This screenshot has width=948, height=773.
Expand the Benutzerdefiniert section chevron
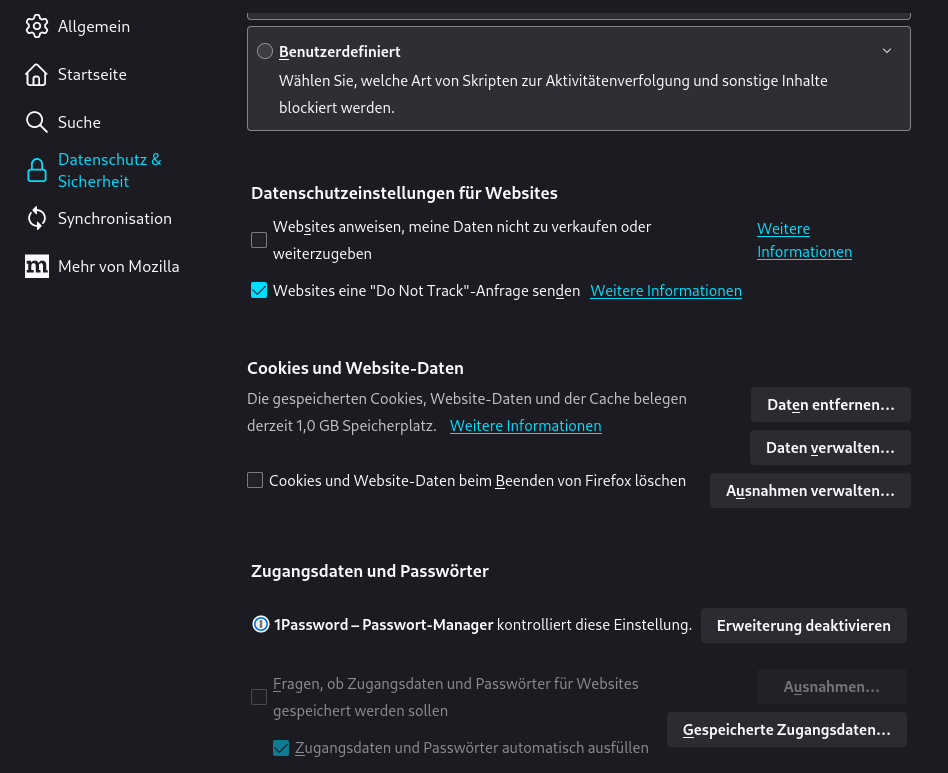coord(887,51)
